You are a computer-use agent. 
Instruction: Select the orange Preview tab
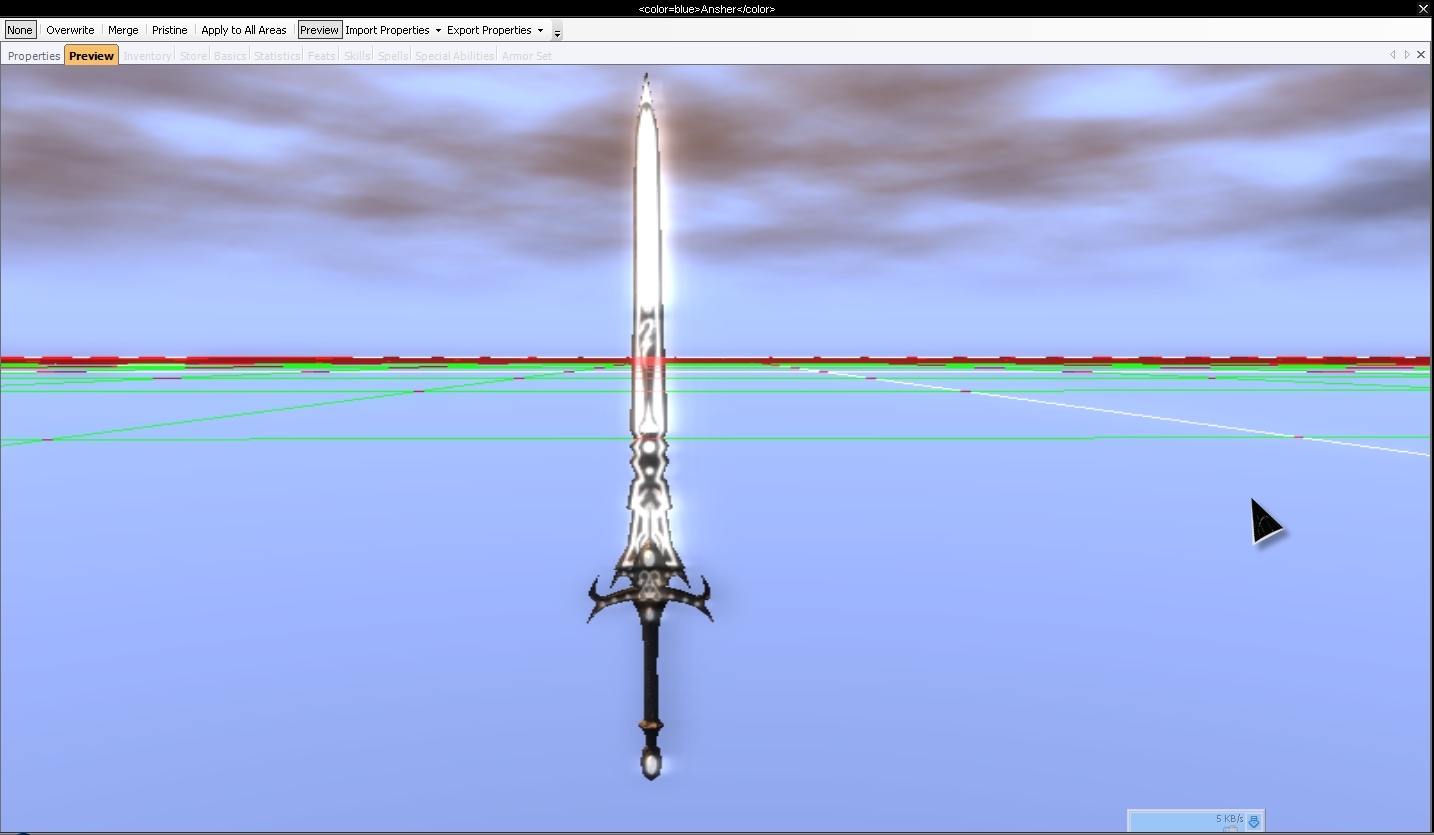point(91,56)
